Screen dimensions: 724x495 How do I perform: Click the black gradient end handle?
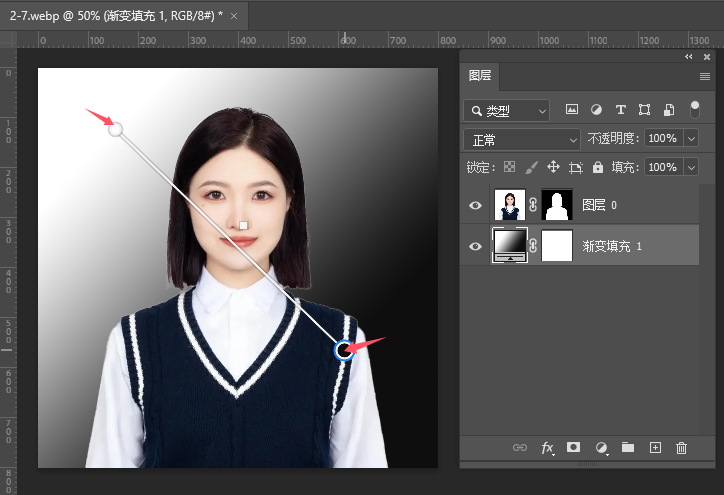point(343,350)
